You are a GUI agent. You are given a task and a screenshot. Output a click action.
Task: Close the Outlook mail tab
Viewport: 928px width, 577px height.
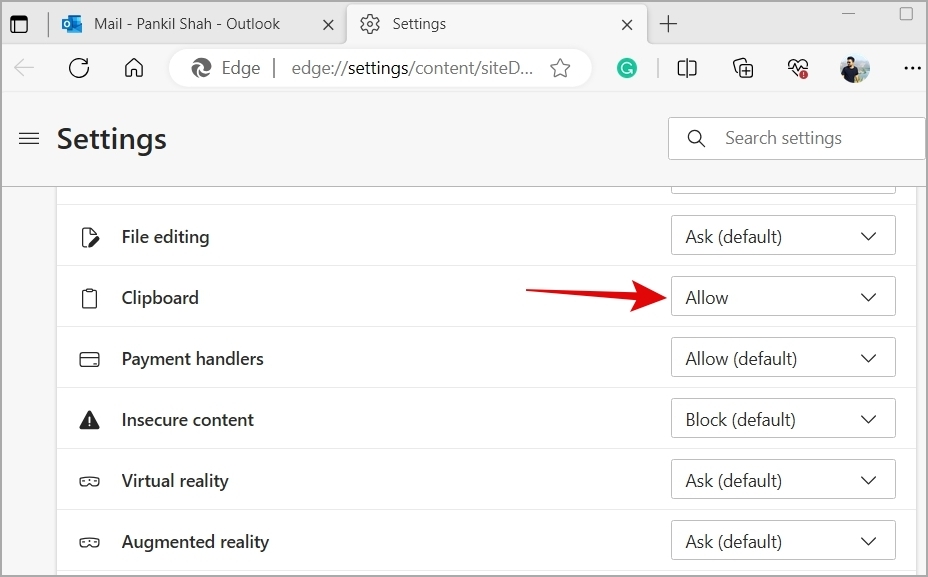point(328,24)
